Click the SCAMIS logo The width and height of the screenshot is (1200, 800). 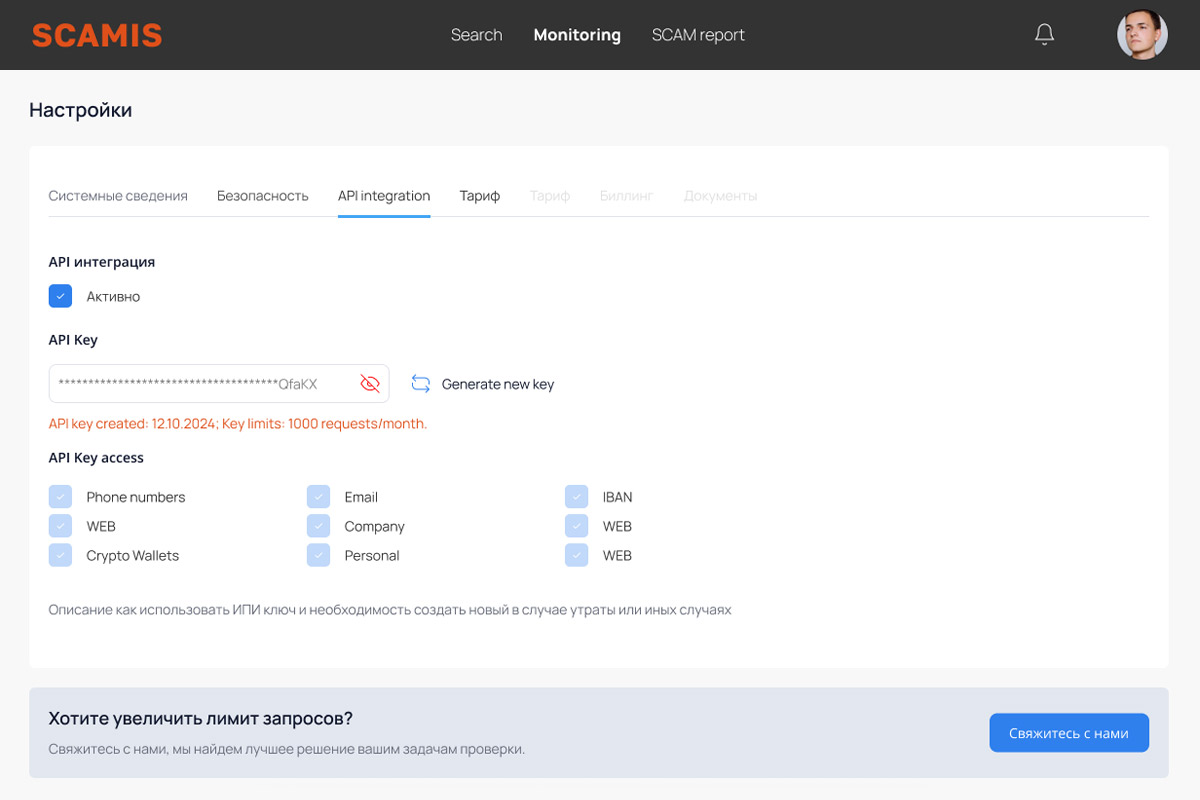point(97,35)
